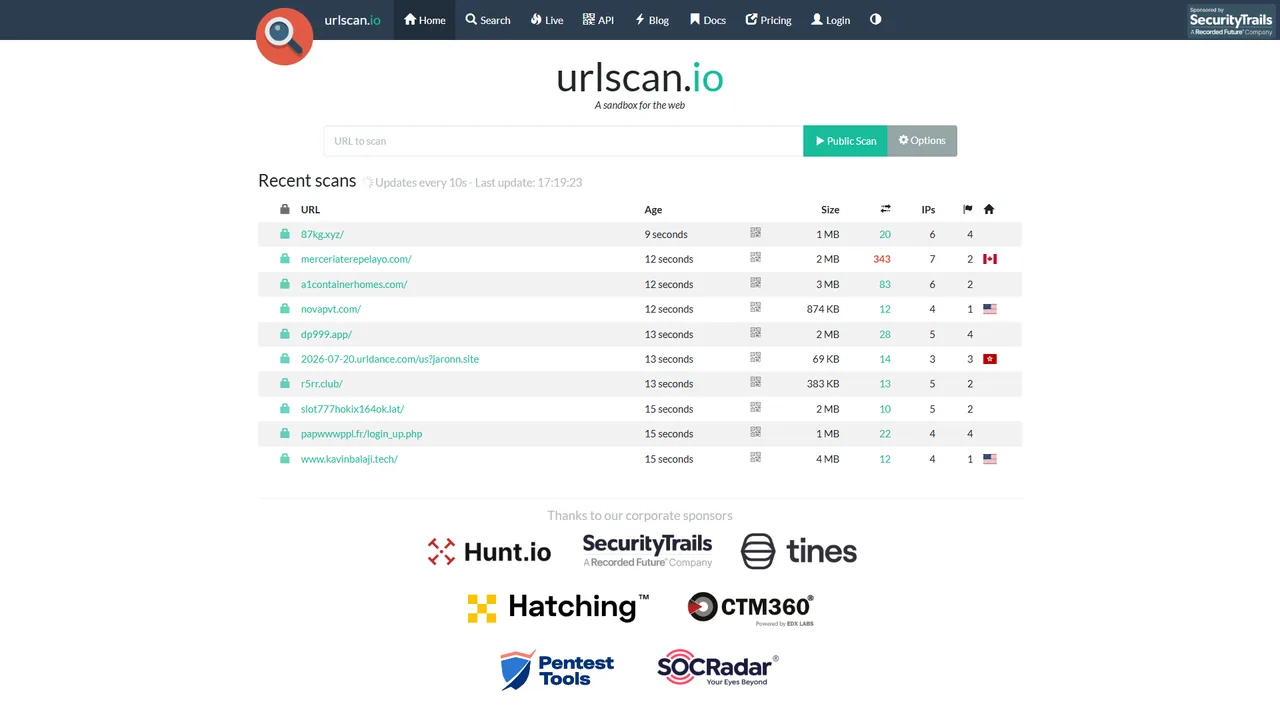Open the QR code for a1containerhomes.com
The height and width of the screenshot is (720, 1280).
756,283
